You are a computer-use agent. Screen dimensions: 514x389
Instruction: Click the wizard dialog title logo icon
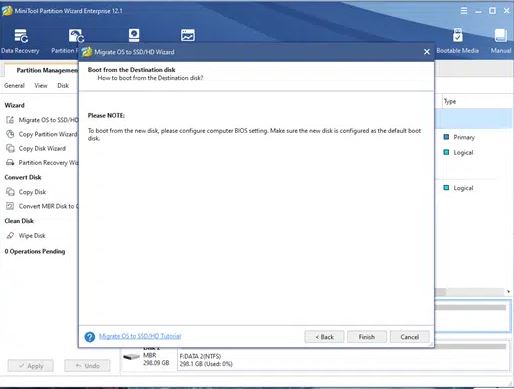click(87, 52)
